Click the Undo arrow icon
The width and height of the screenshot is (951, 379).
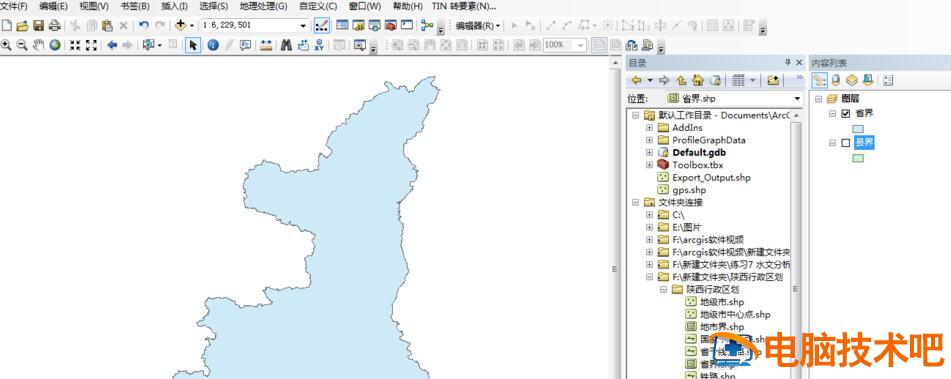click(x=144, y=25)
